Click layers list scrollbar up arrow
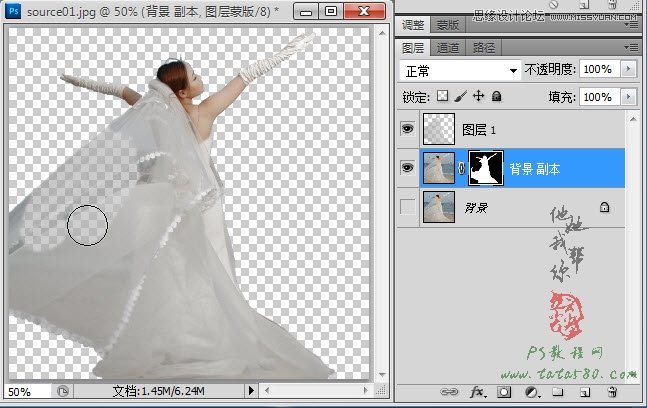This screenshot has width=647, height=408. click(633, 119)
